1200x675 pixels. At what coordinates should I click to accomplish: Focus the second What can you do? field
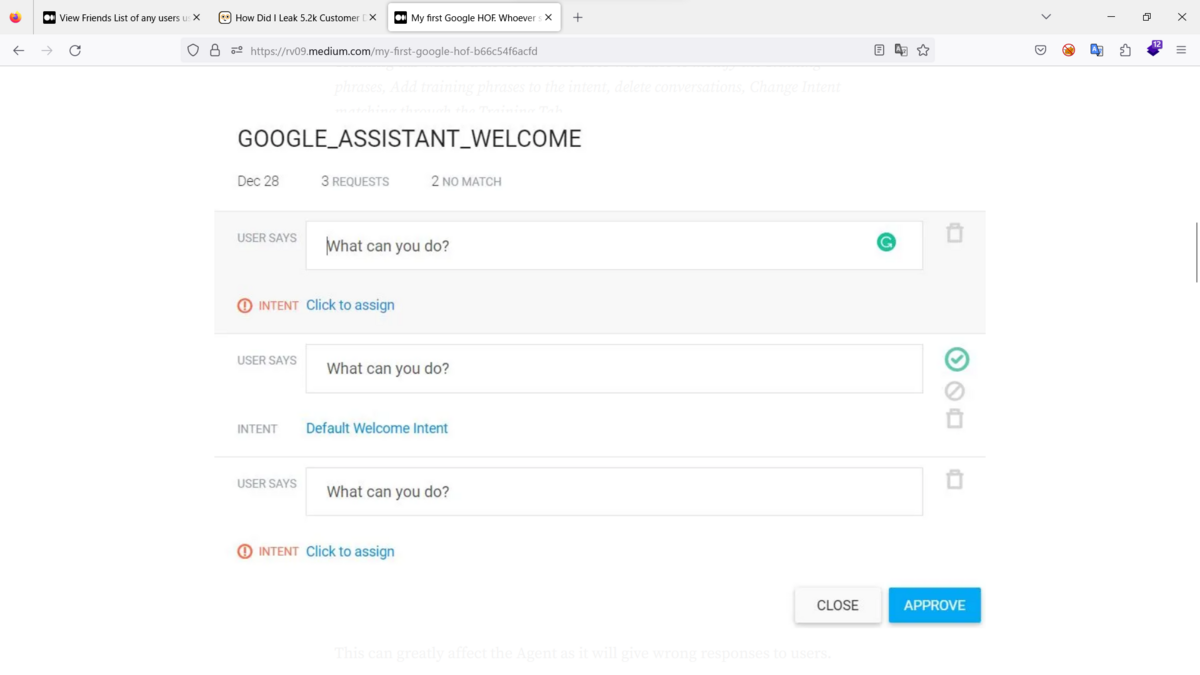[x=614, y=368]
